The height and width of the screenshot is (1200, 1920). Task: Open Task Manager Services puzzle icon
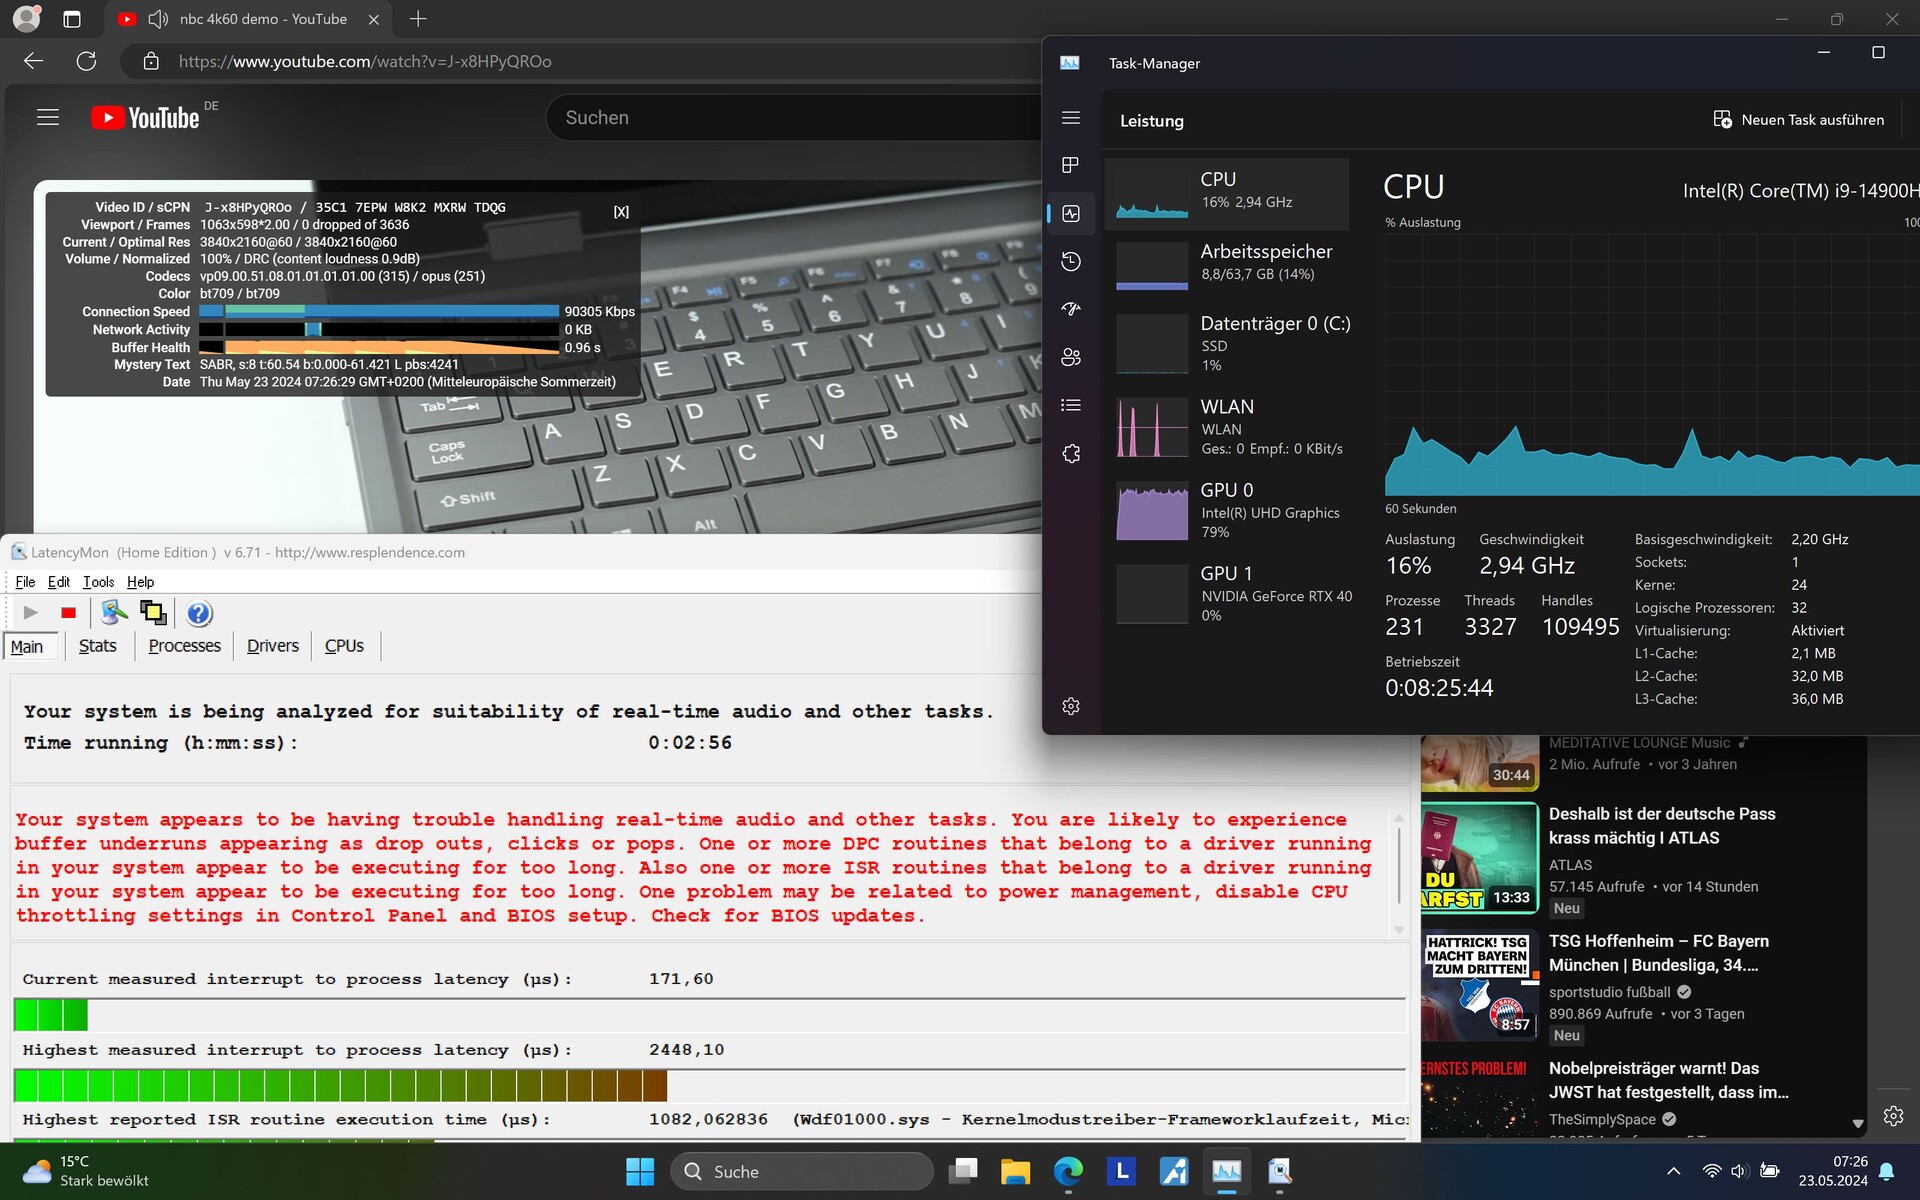pyautogui.click(x=1071, y=453)
